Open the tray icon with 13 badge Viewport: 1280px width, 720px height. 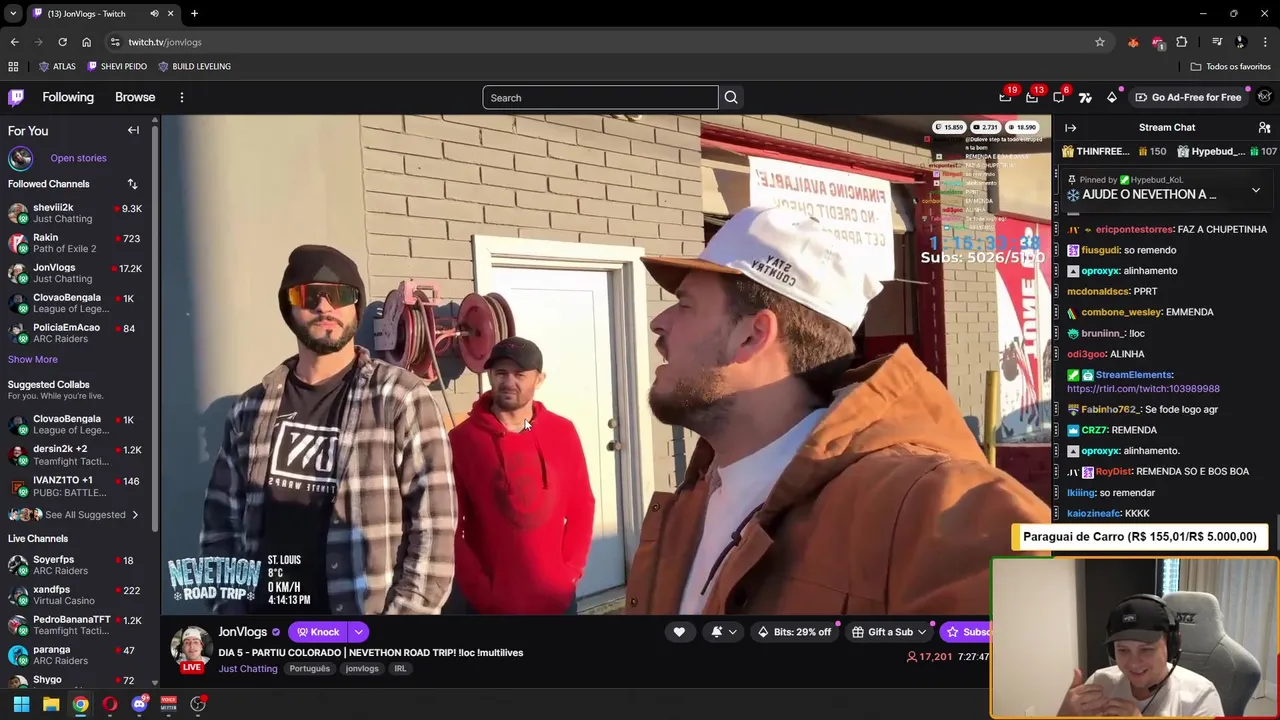point(1032,97)
